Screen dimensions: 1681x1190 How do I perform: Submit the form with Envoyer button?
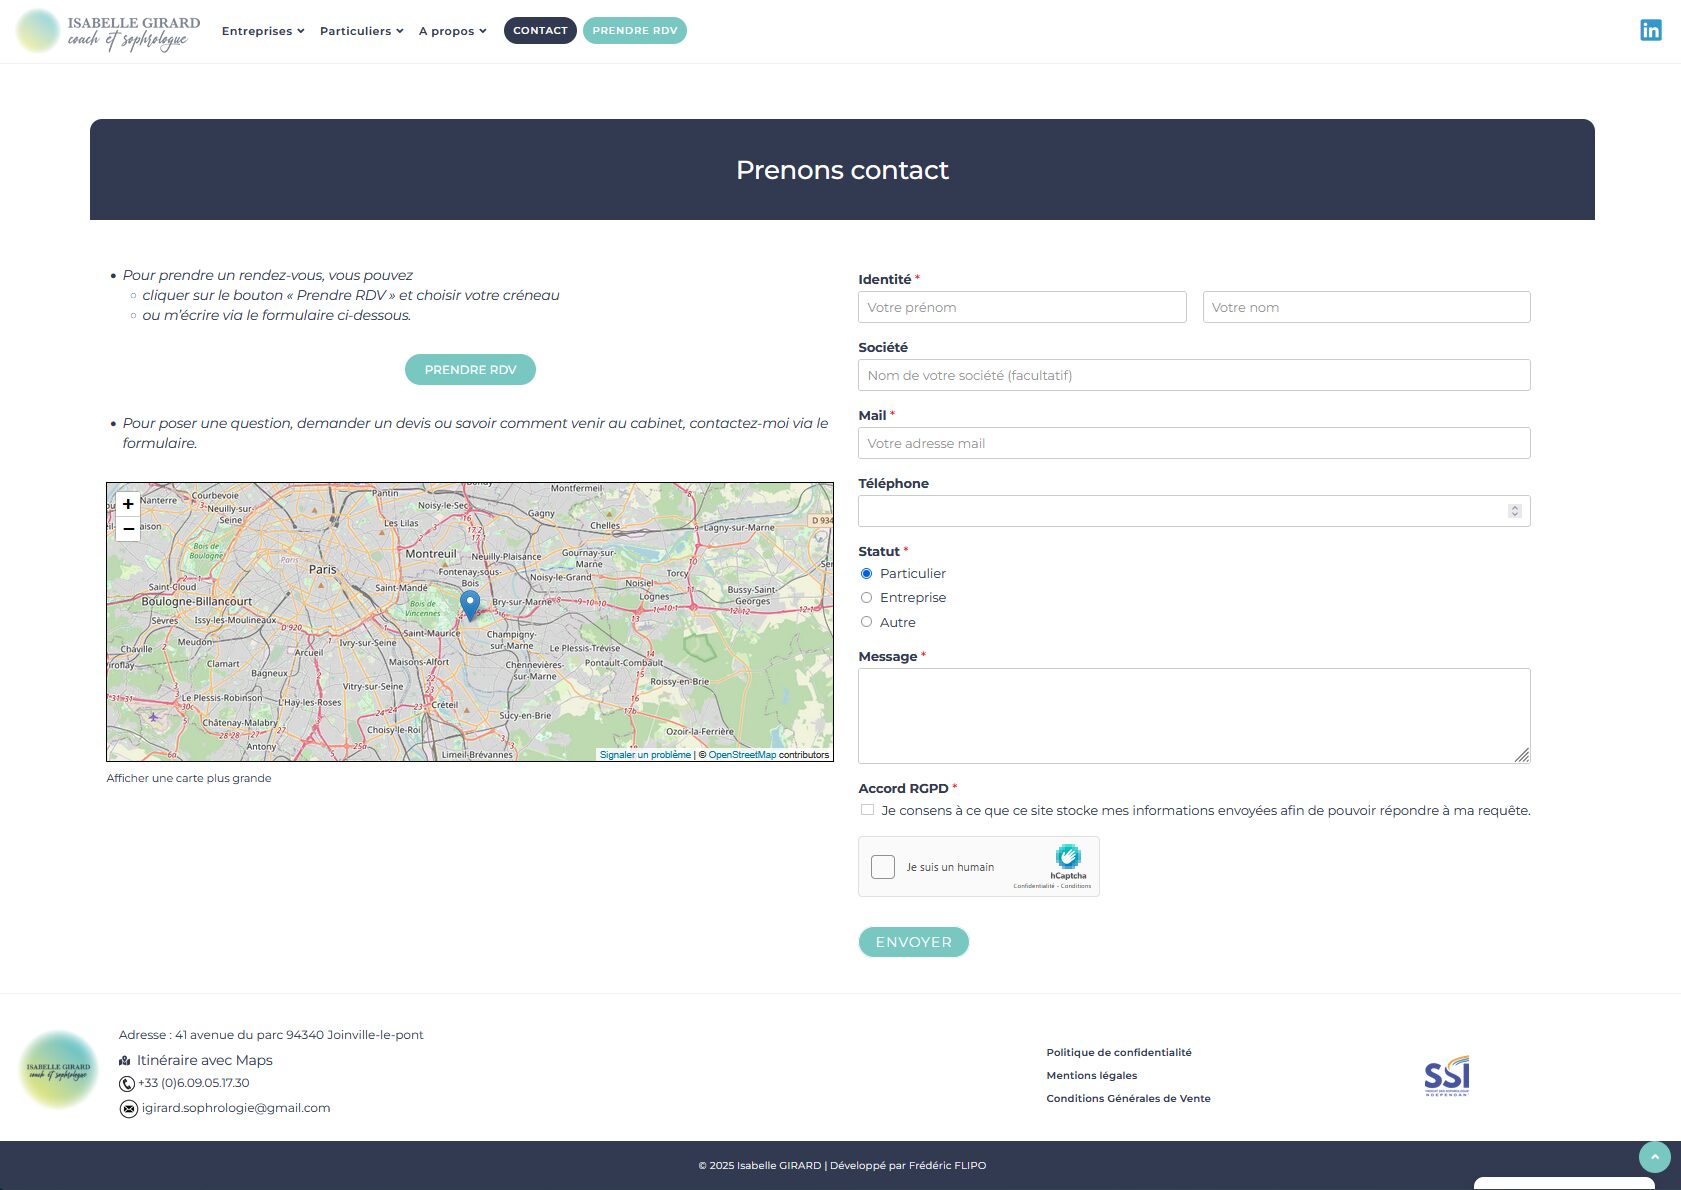click(x=913, y=942)
